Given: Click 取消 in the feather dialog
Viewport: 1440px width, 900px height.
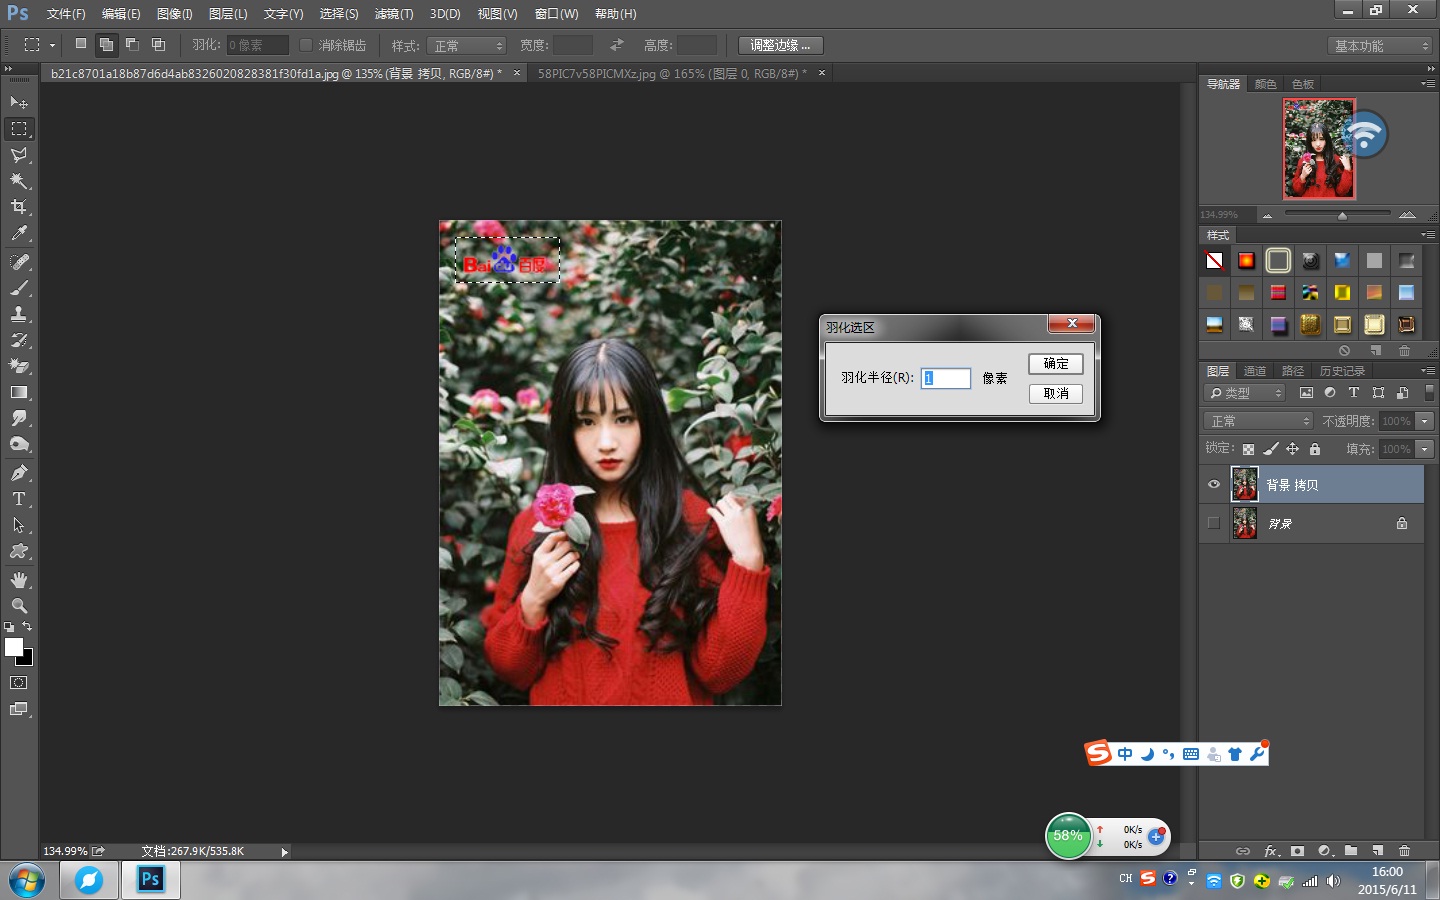Looking at the screenshot, I should pyautogui.click(x=1056, y=393).
